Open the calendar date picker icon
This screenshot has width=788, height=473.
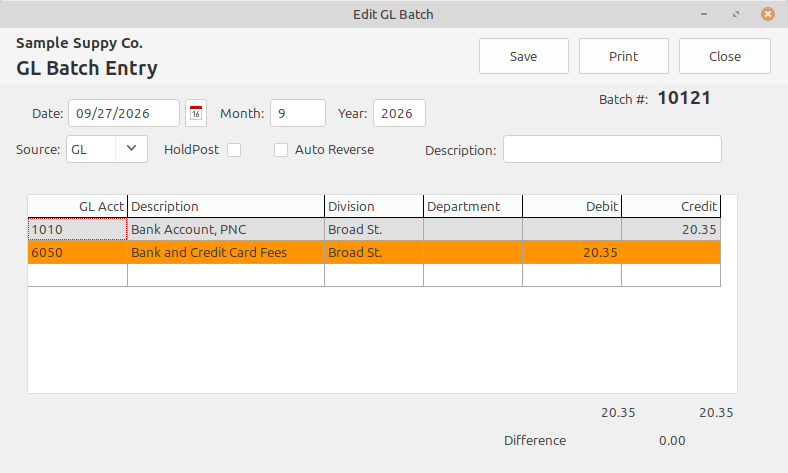click(x=196, y=113)
